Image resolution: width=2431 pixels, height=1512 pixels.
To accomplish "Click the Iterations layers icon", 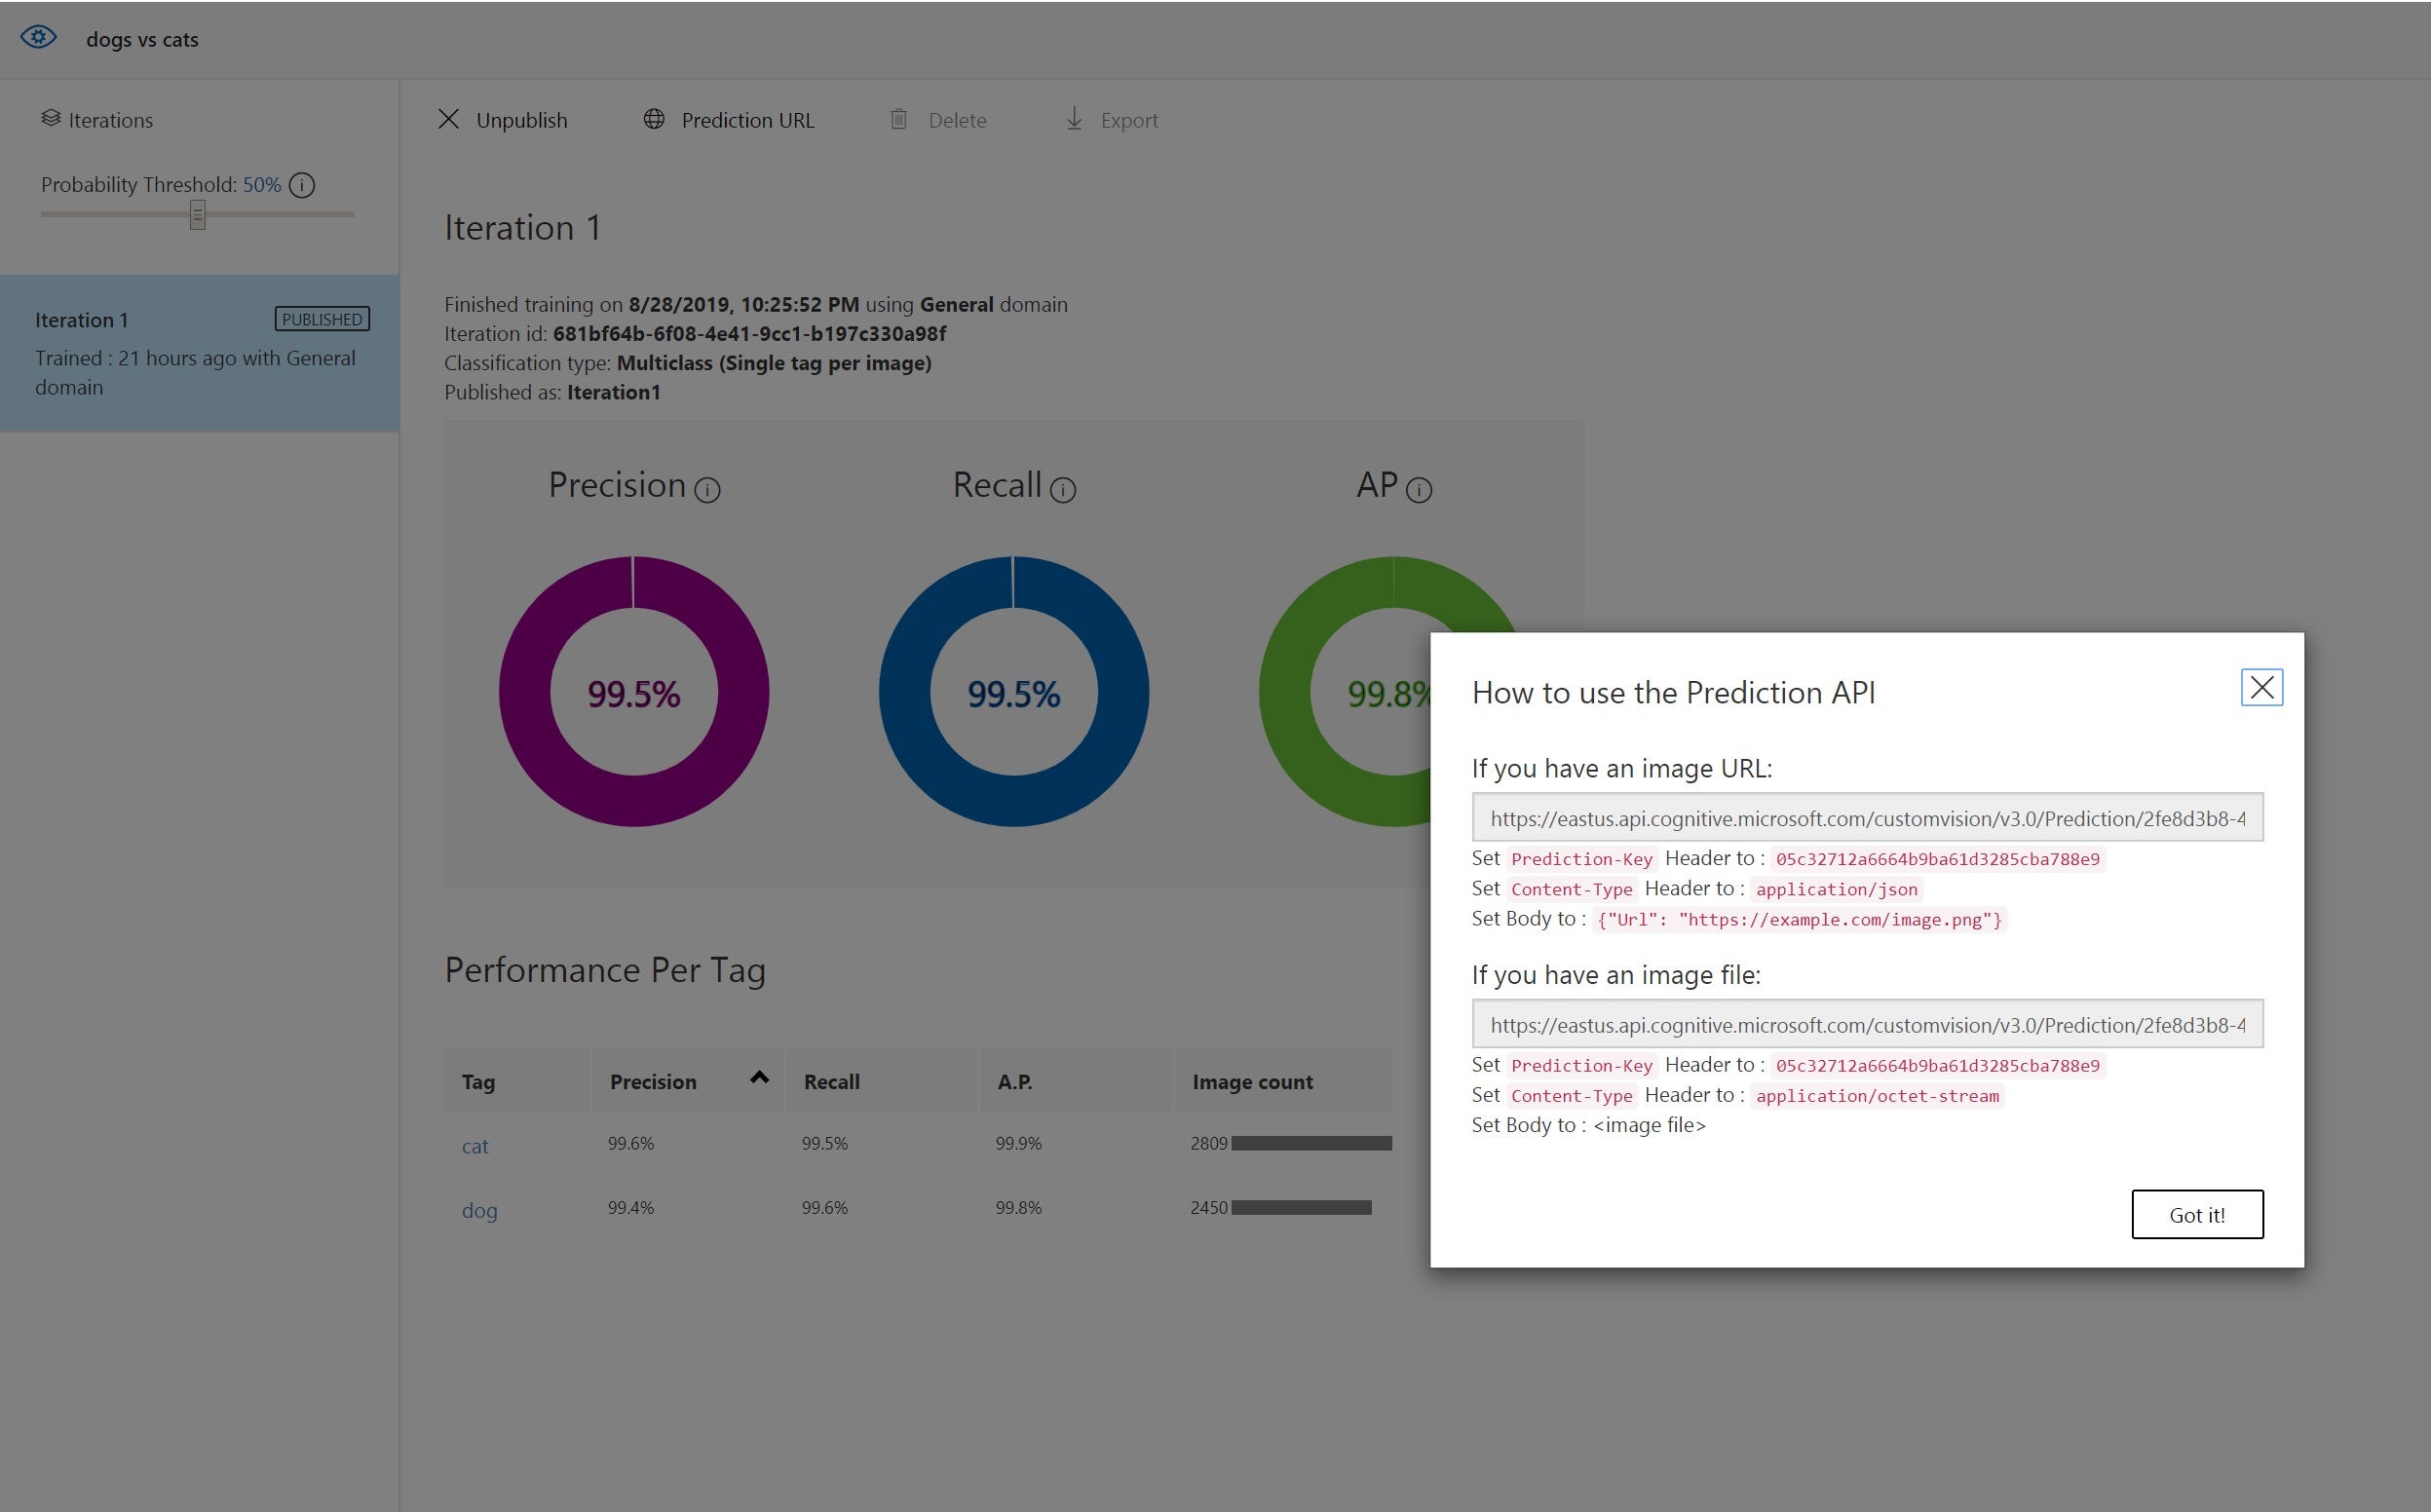I will point(51,119).
